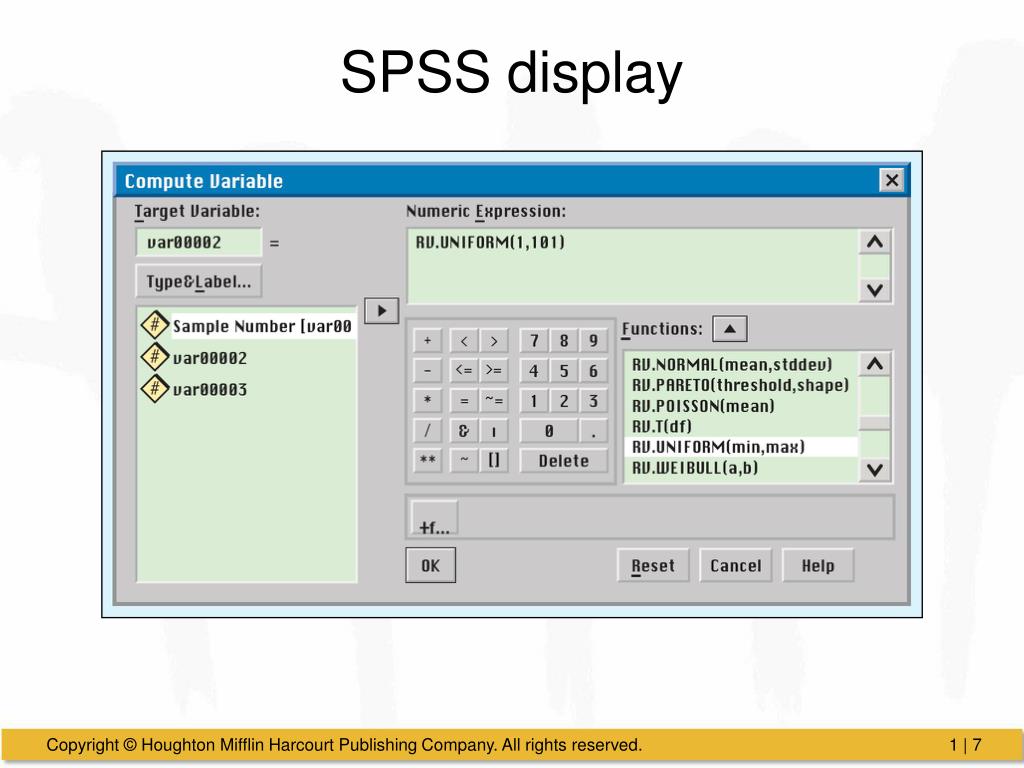Click the decimal point keypad button
Screen dimensions: 1024x768
[x=593, y=430]
